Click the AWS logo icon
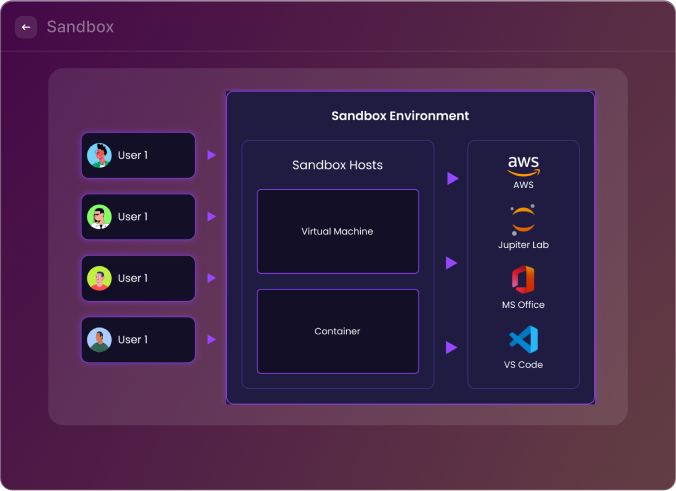This screenshot has width=676, height=491. [x=523, y=165]
